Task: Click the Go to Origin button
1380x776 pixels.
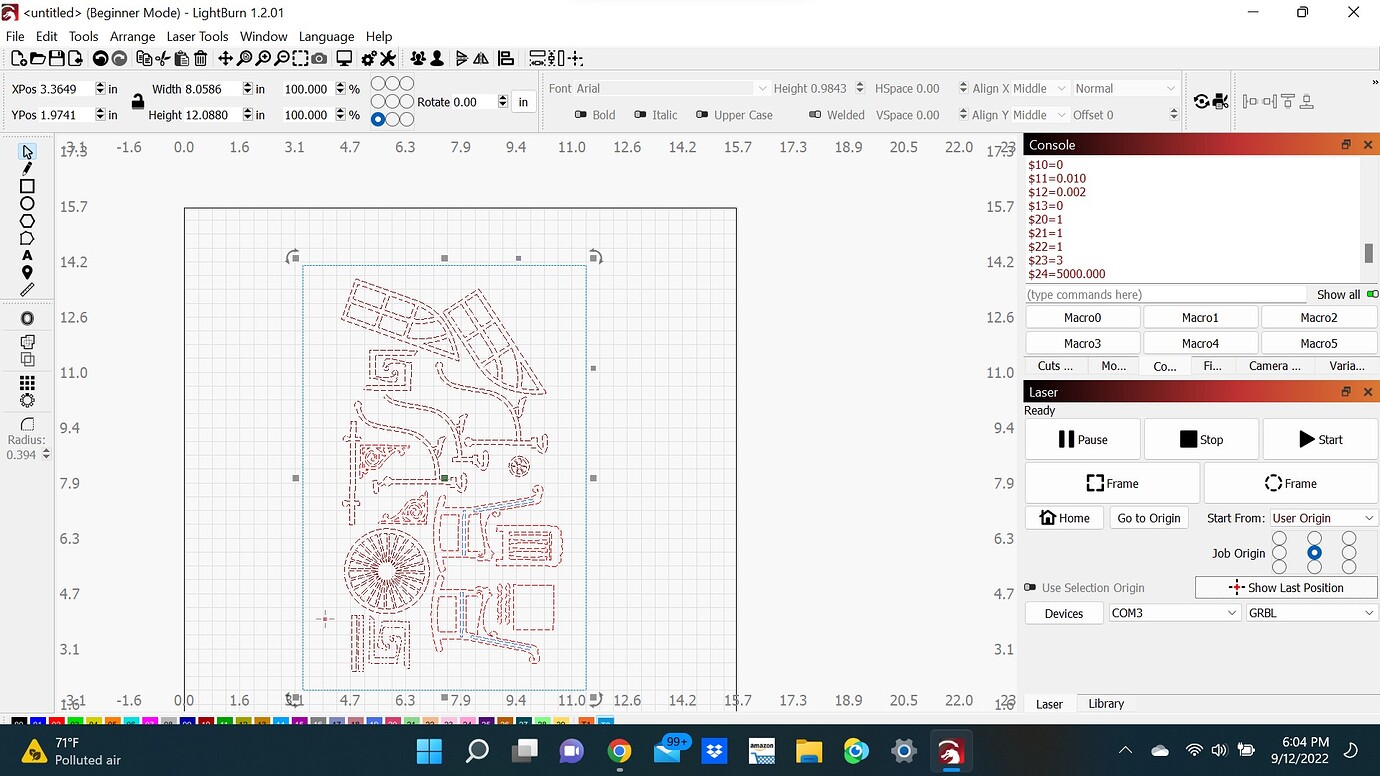Action: (1149, 518)
